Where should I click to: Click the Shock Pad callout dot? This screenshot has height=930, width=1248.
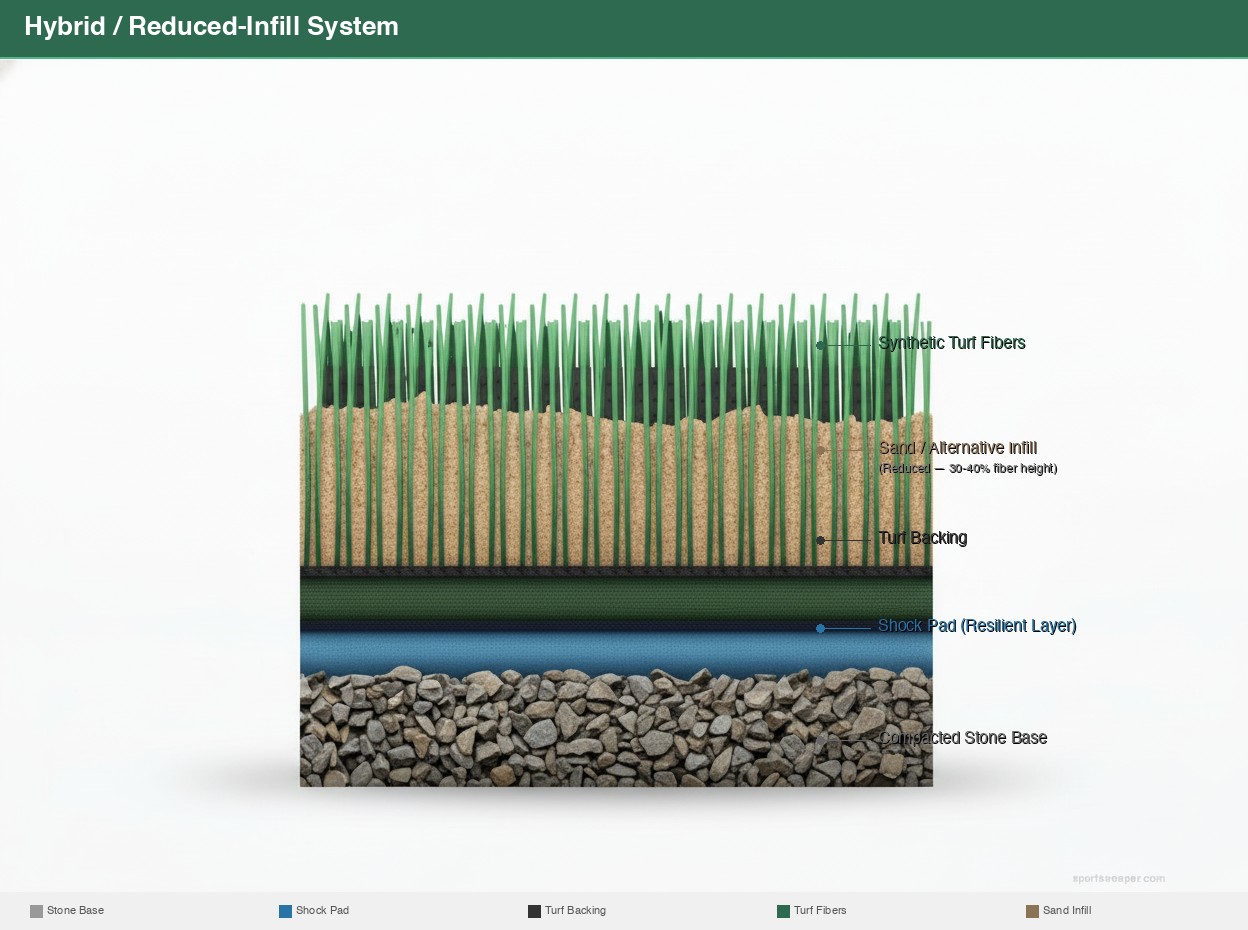coord(820,629)
